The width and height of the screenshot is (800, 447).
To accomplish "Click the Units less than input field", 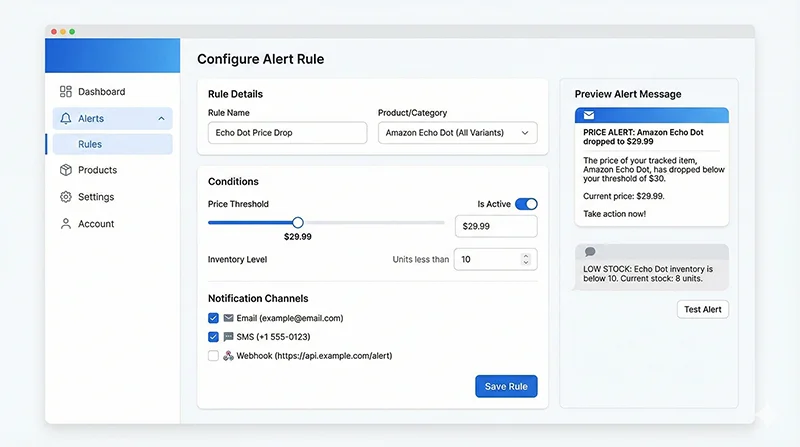I will [x=495, y=259].
